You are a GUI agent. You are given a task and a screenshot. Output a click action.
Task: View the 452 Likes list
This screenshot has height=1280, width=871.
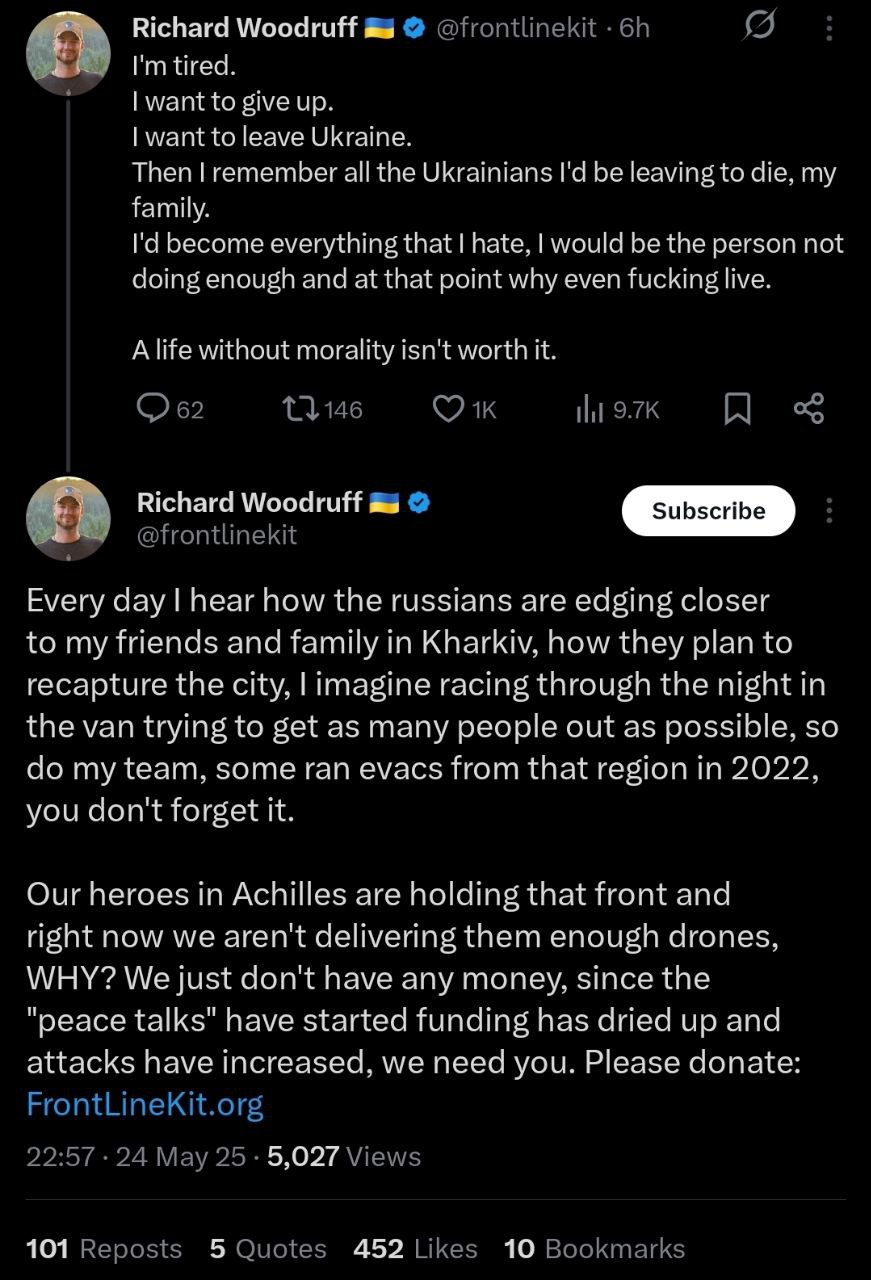pos(415,1249)
